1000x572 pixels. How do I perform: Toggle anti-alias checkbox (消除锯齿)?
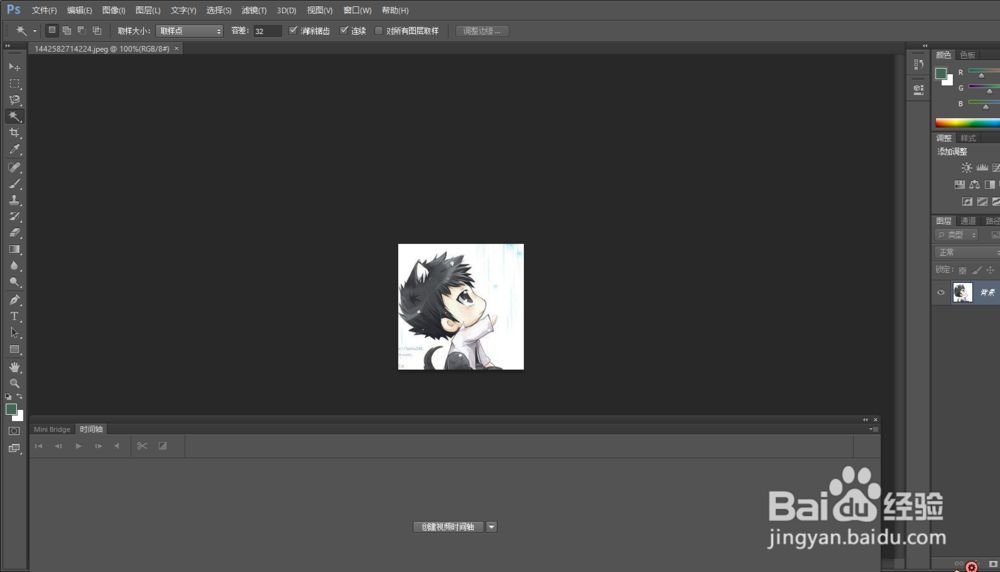click(293, 30)
